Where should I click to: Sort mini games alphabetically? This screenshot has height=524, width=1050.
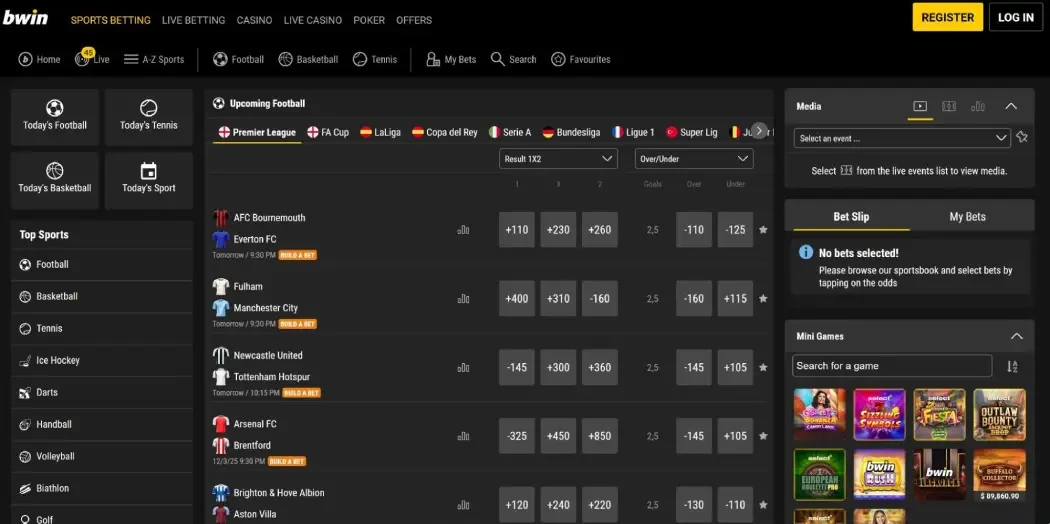pos(1012,366)
